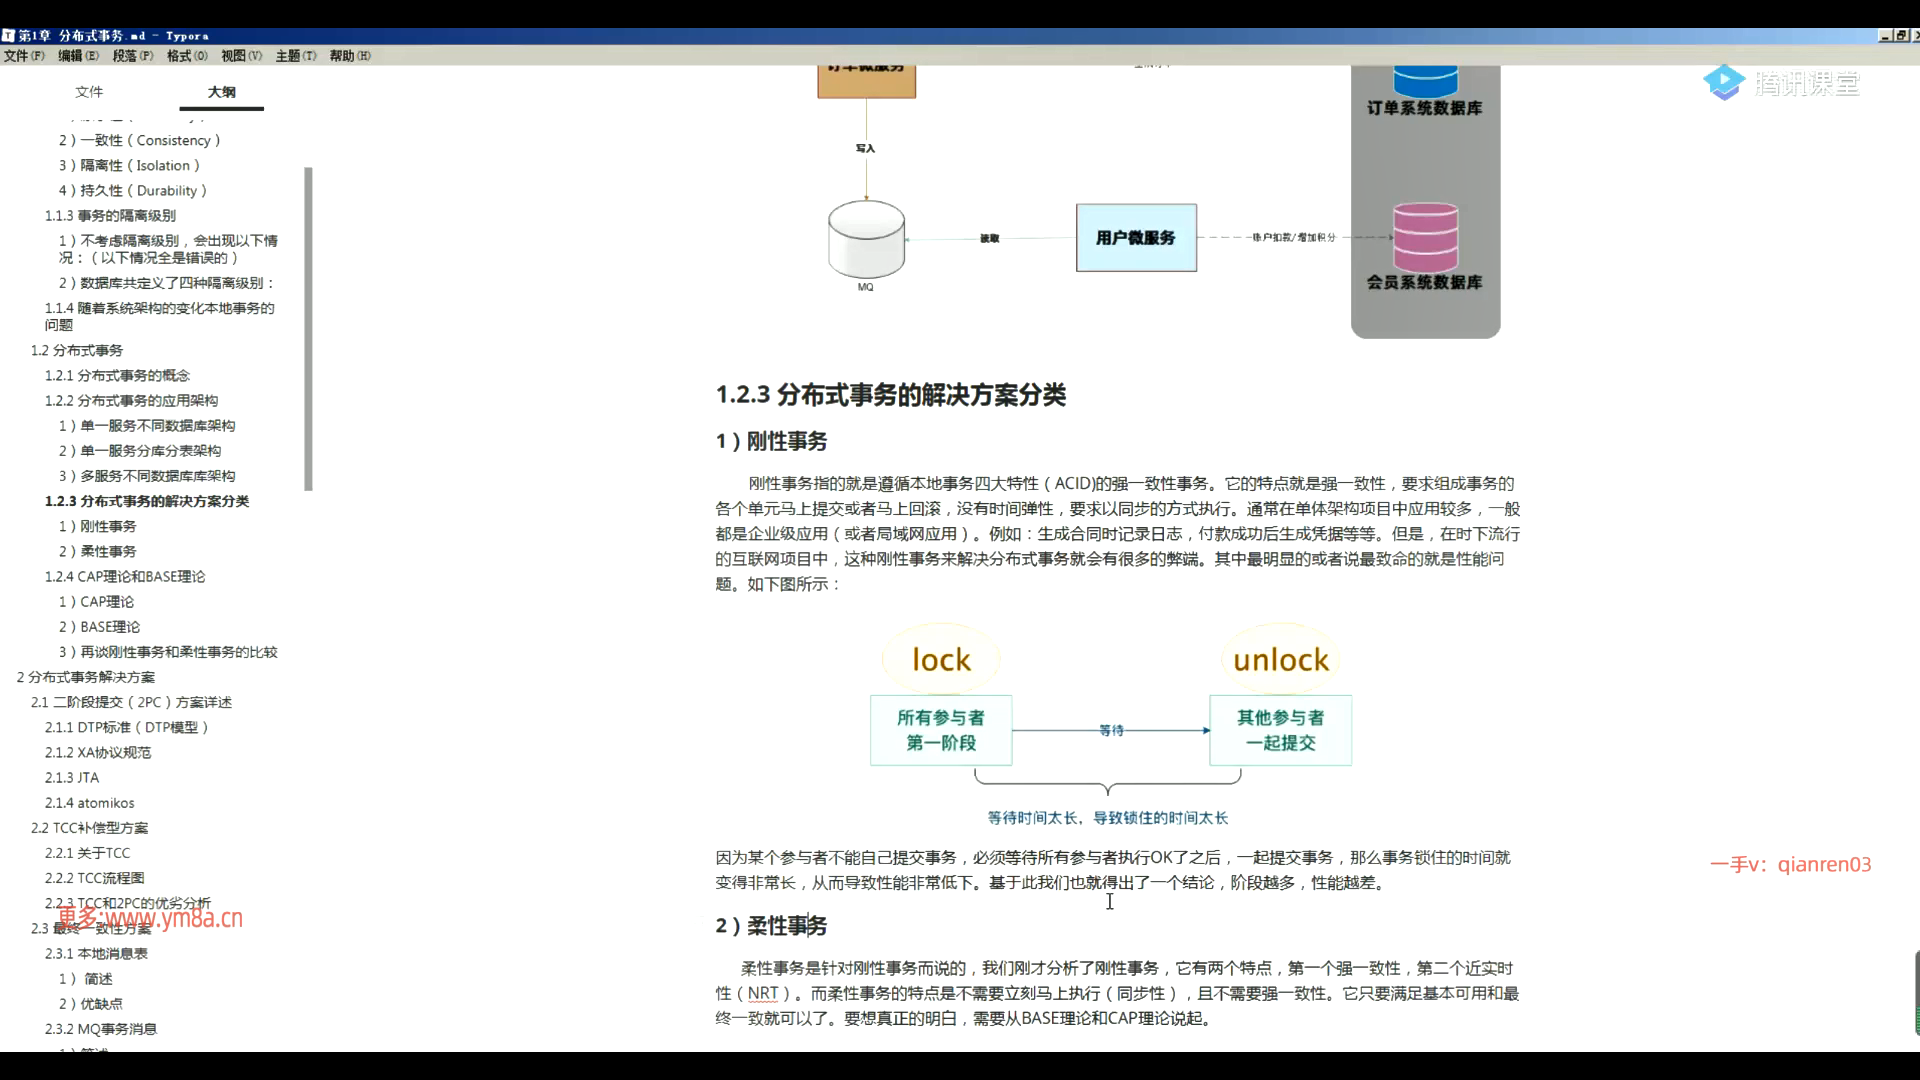Go to outline item 2.2.2 TCC流程图
1920x1080 pixels.
[94, 878]
